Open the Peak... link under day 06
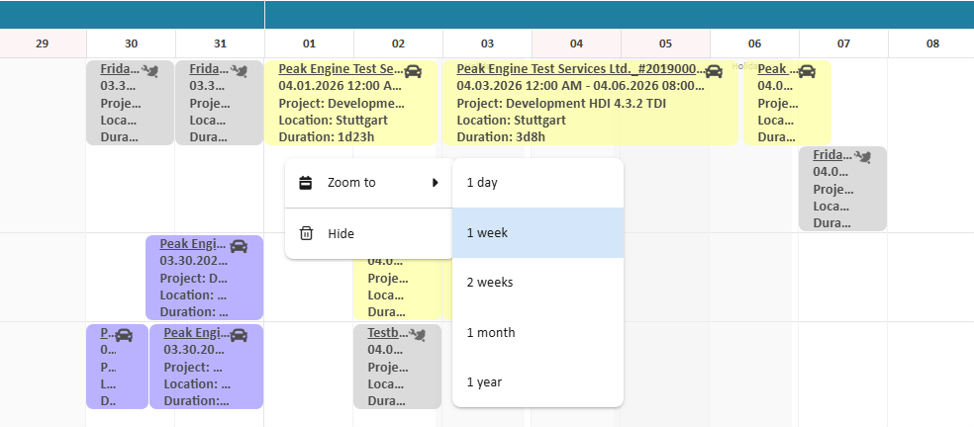The image size is (974, 427). [778, 68]
